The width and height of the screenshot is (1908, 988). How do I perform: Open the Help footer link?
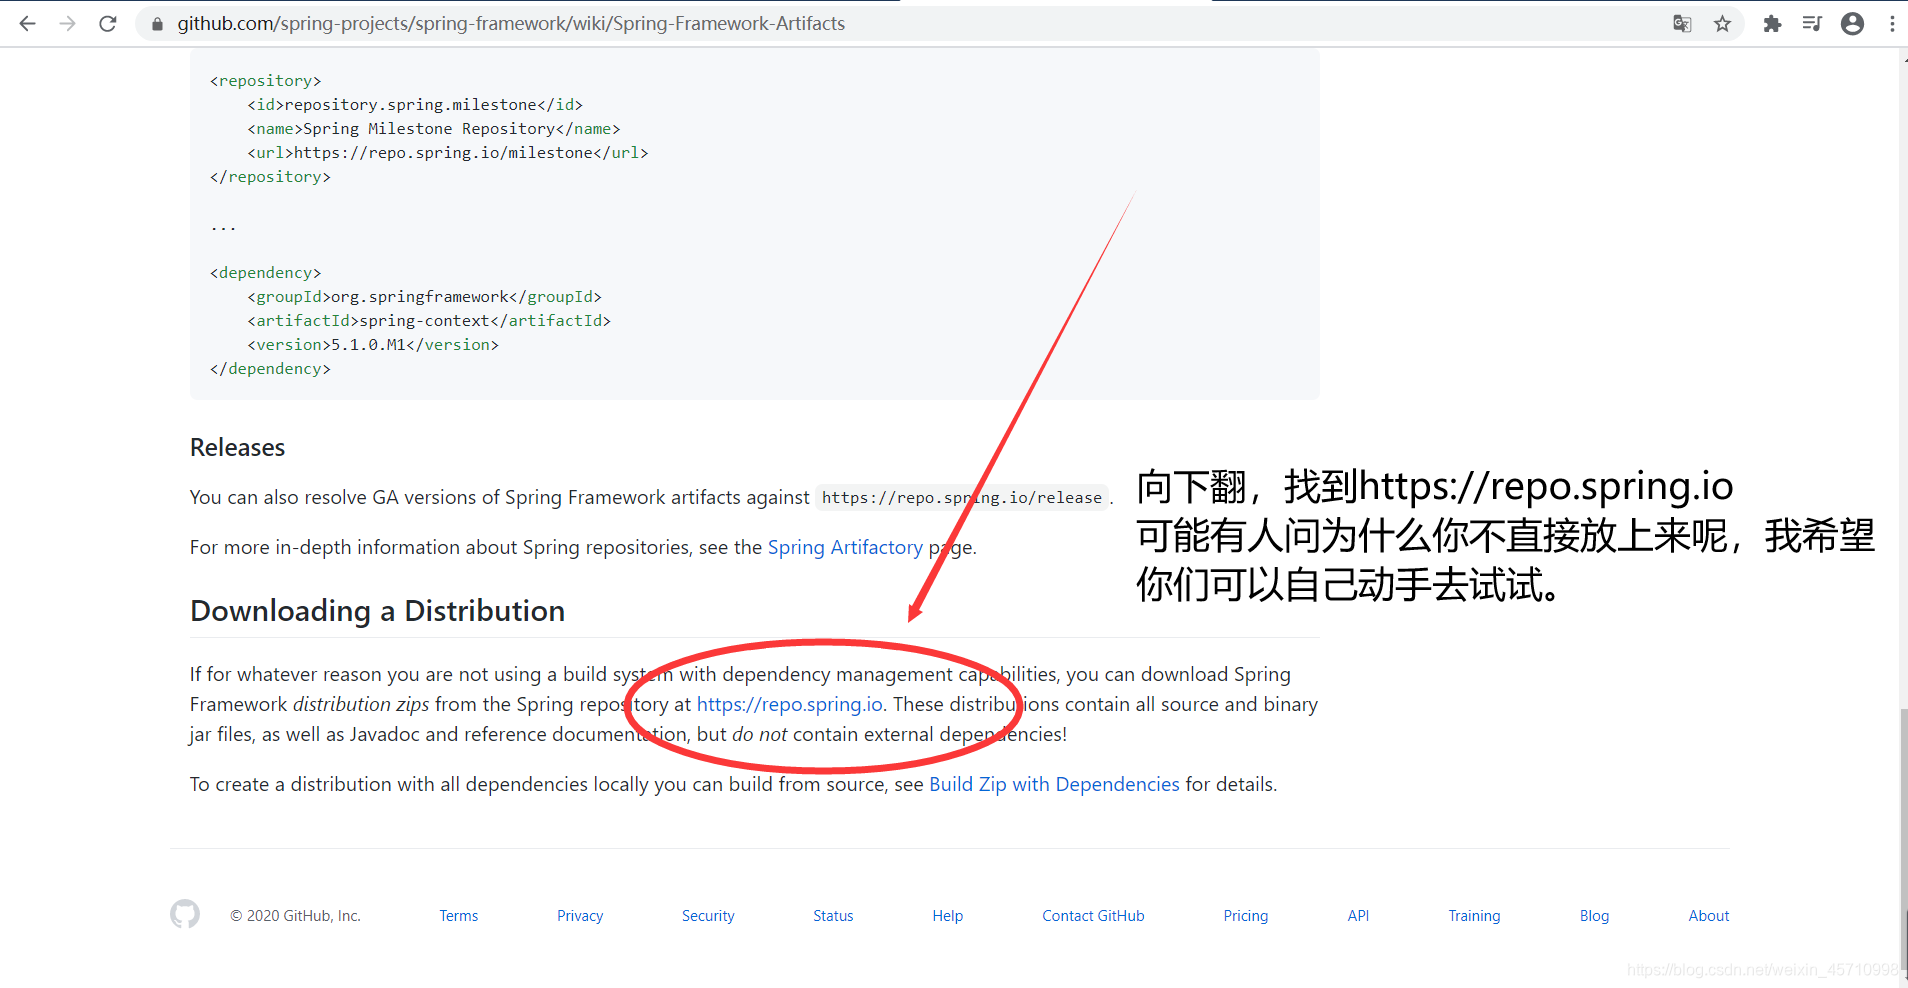pyautogui.click(x=947, y=915)
